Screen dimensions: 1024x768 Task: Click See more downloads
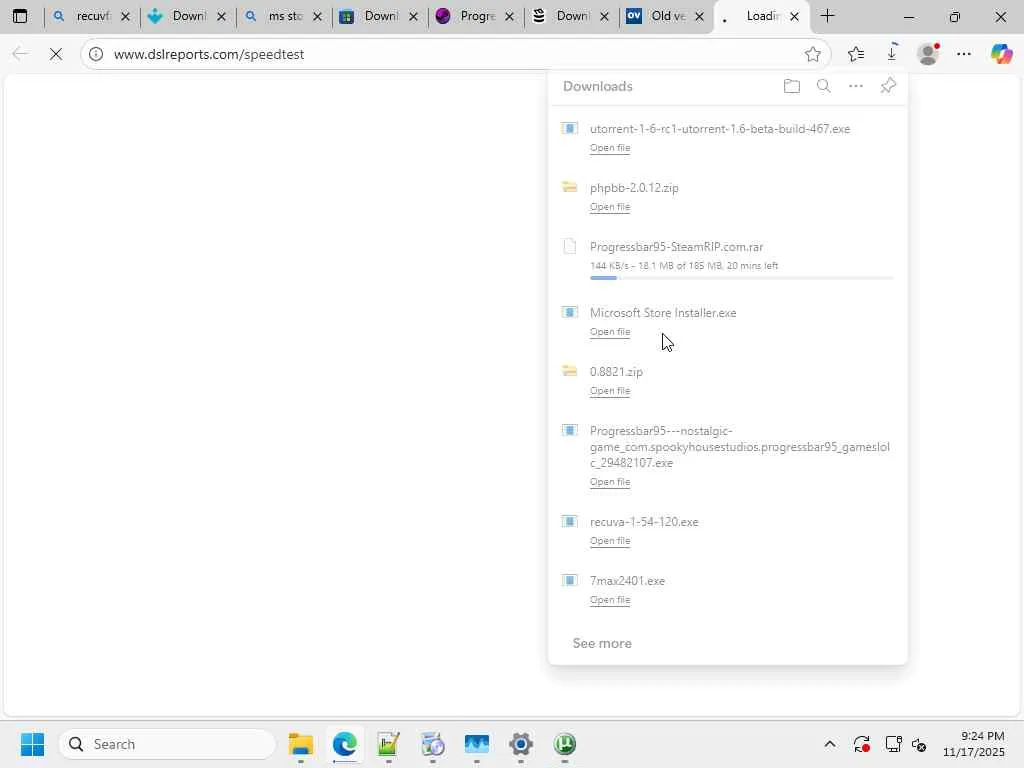pyautogui.click(x=601, y=643)
